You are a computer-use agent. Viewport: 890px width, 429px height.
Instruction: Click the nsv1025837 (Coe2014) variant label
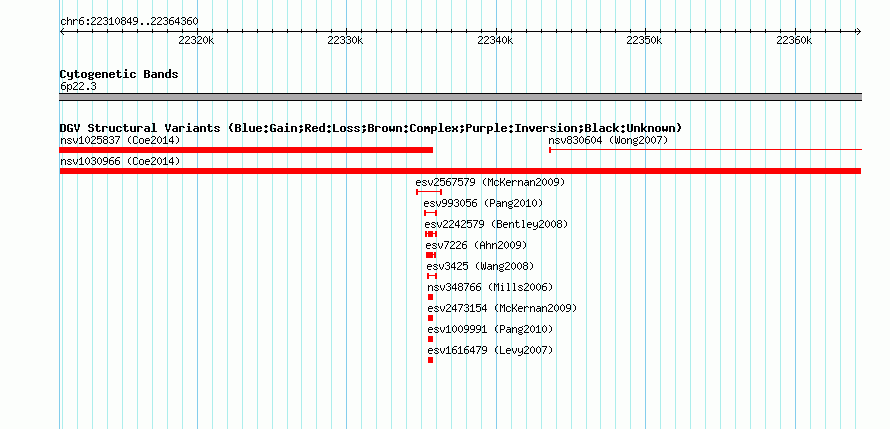coord(120,140)
